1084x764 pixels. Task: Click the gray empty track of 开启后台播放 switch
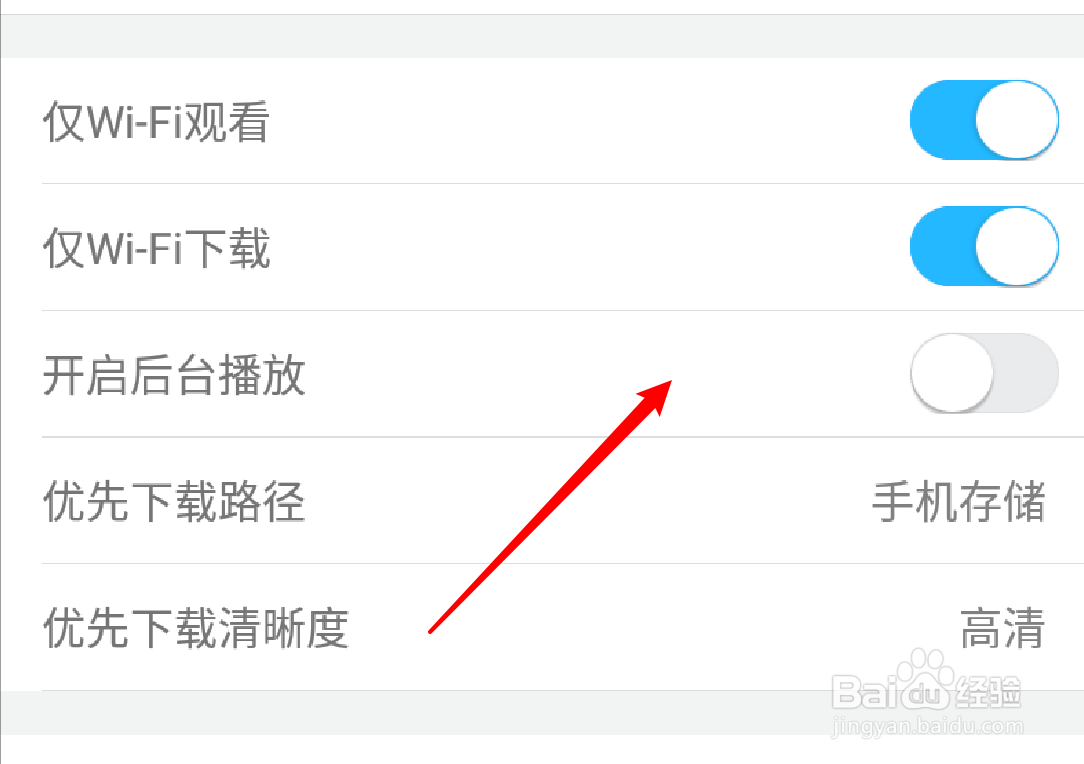point(1027,373)
